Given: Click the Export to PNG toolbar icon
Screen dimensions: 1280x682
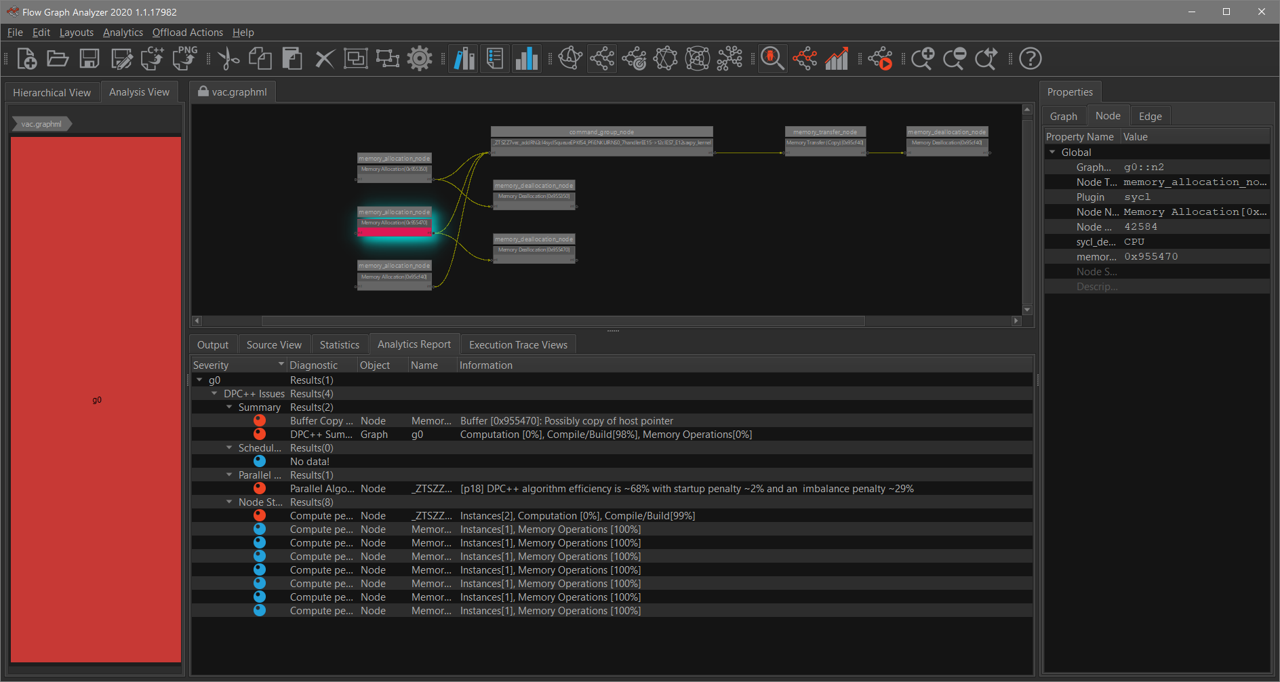Looking at the screenshot, I should pyautogui.click(x=185, y=58).
